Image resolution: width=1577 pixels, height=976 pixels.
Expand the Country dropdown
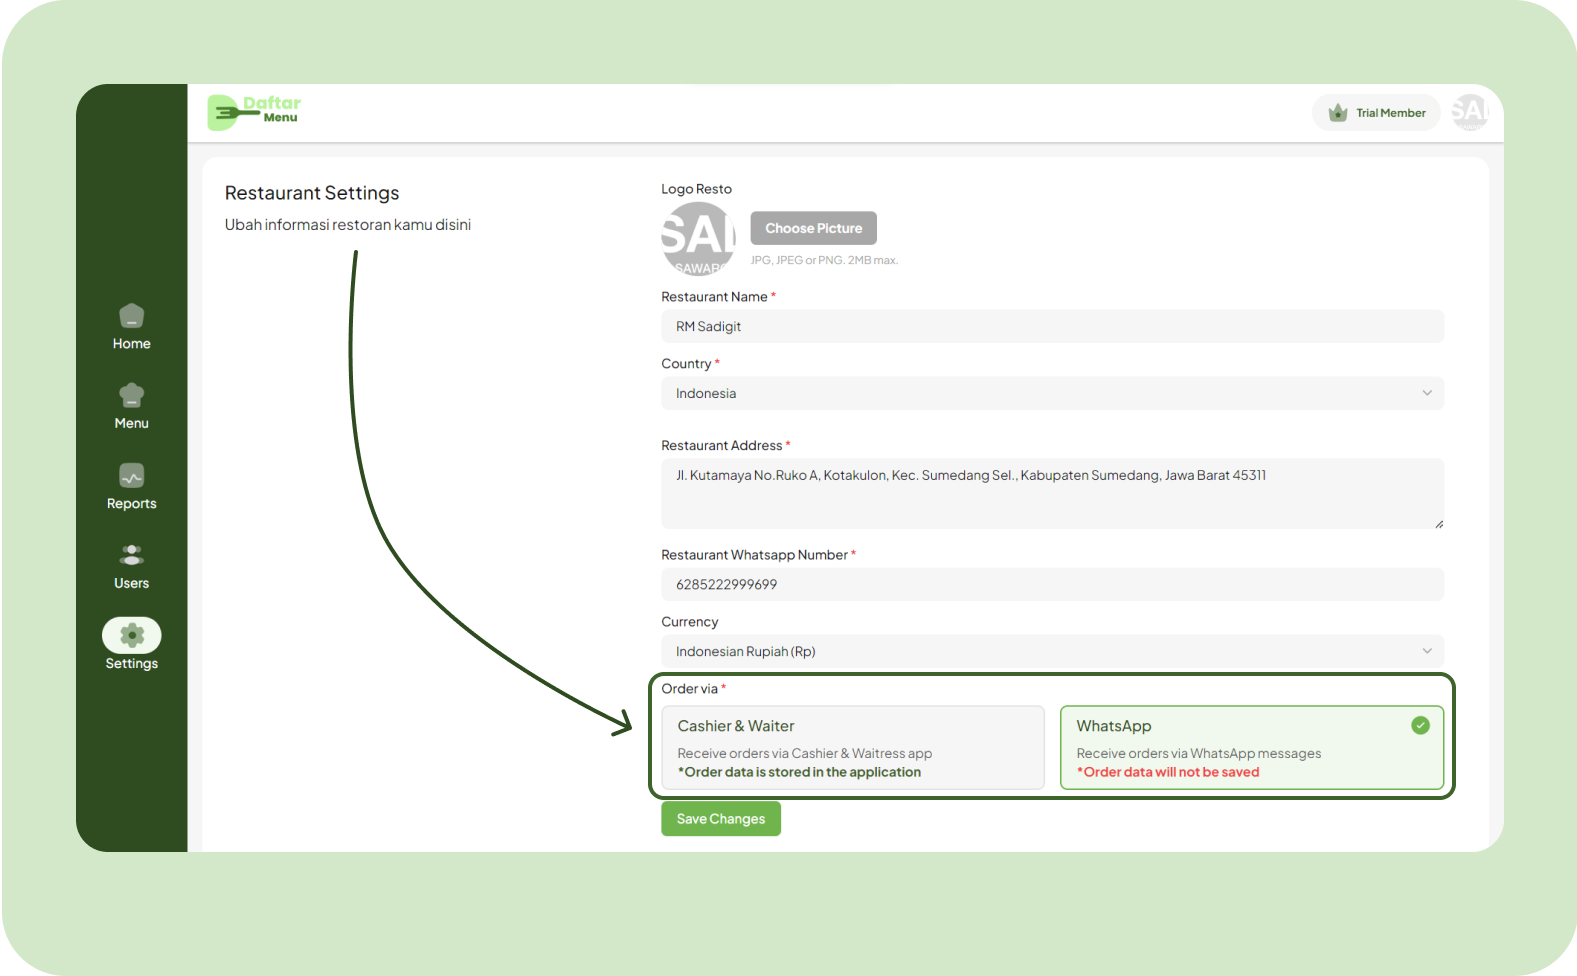(x=1051, y=393)
